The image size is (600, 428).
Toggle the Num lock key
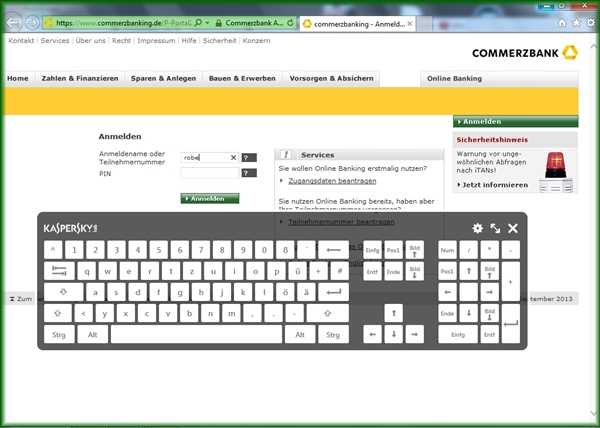[447, 250]
